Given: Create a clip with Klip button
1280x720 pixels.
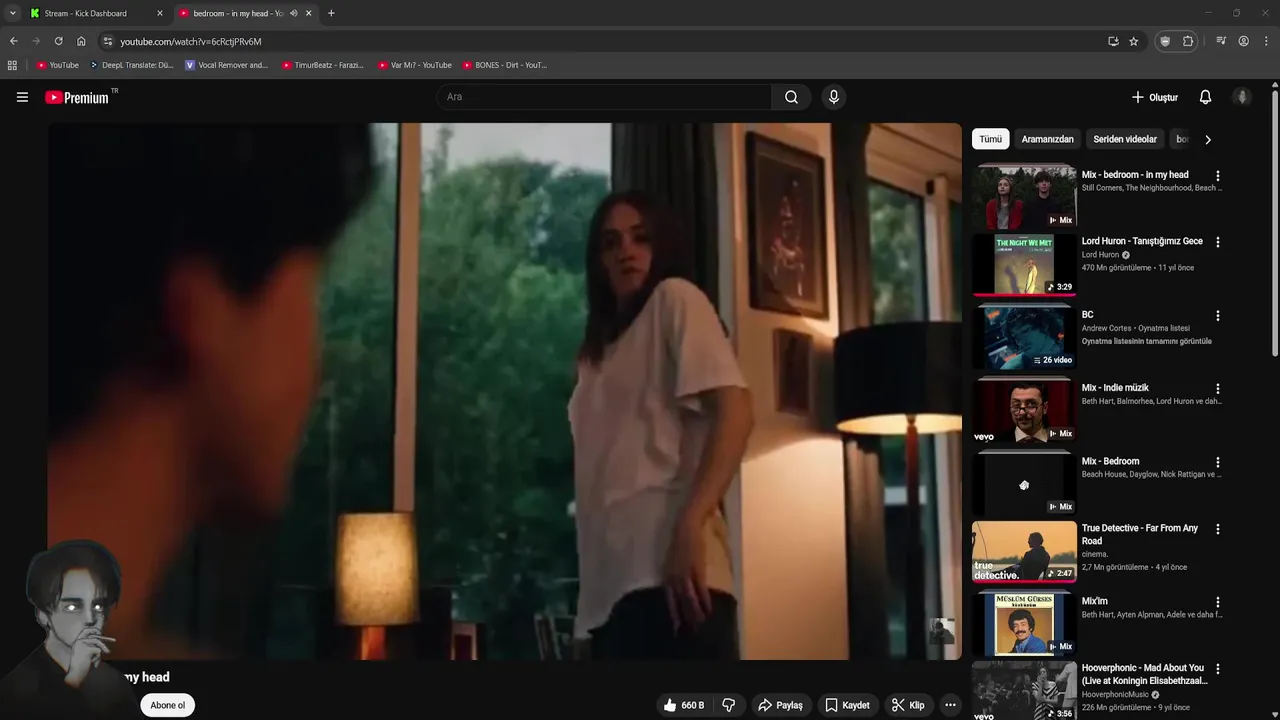Looking at the screenshot, I should click(908, 705).
